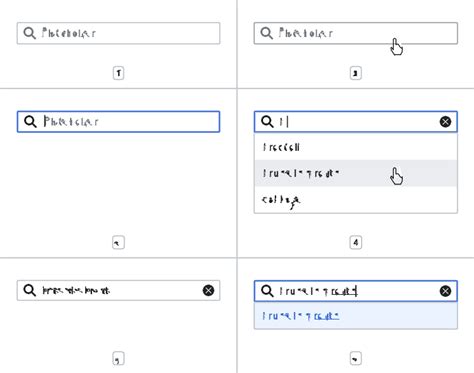Click the magnifier icon in hovered search box two

click(266, 33)
